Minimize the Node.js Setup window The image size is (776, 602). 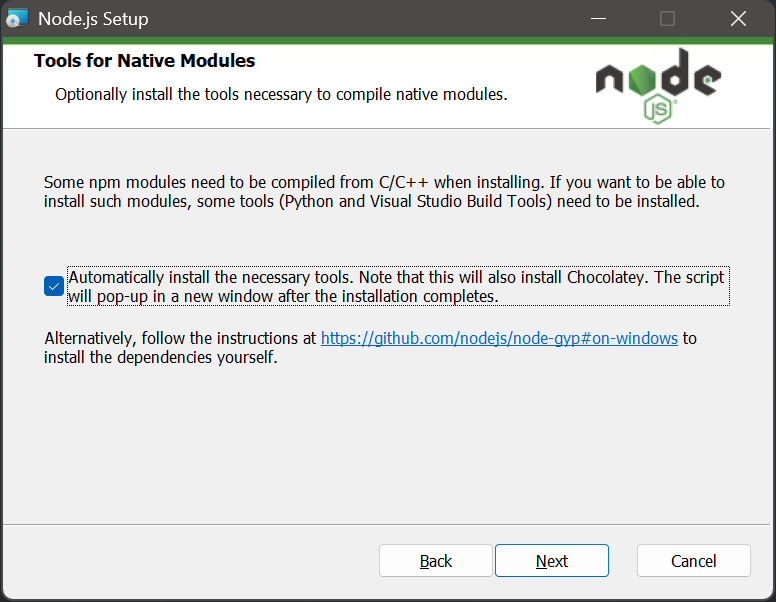598,19
